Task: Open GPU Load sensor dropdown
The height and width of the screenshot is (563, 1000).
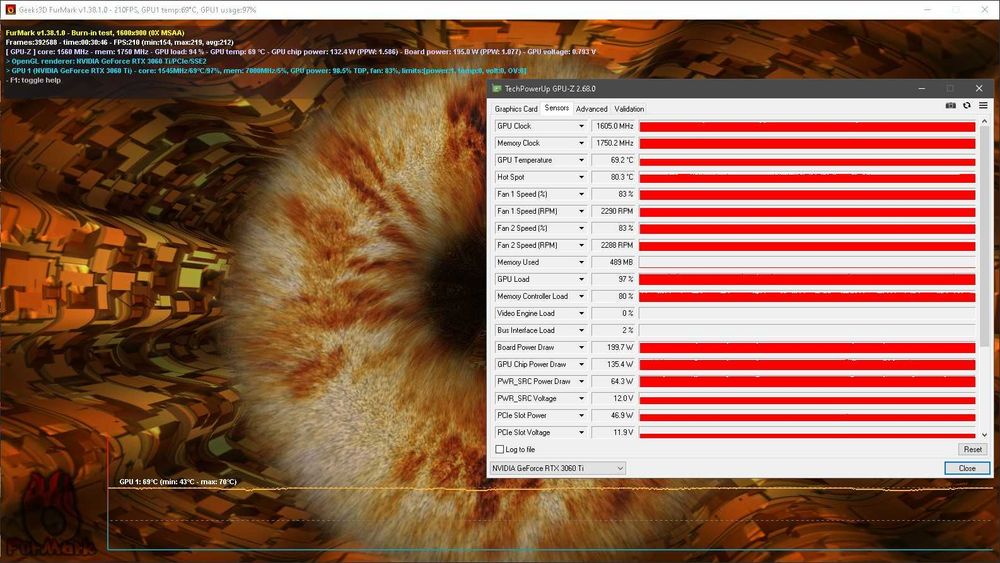Action: [581, 279]
